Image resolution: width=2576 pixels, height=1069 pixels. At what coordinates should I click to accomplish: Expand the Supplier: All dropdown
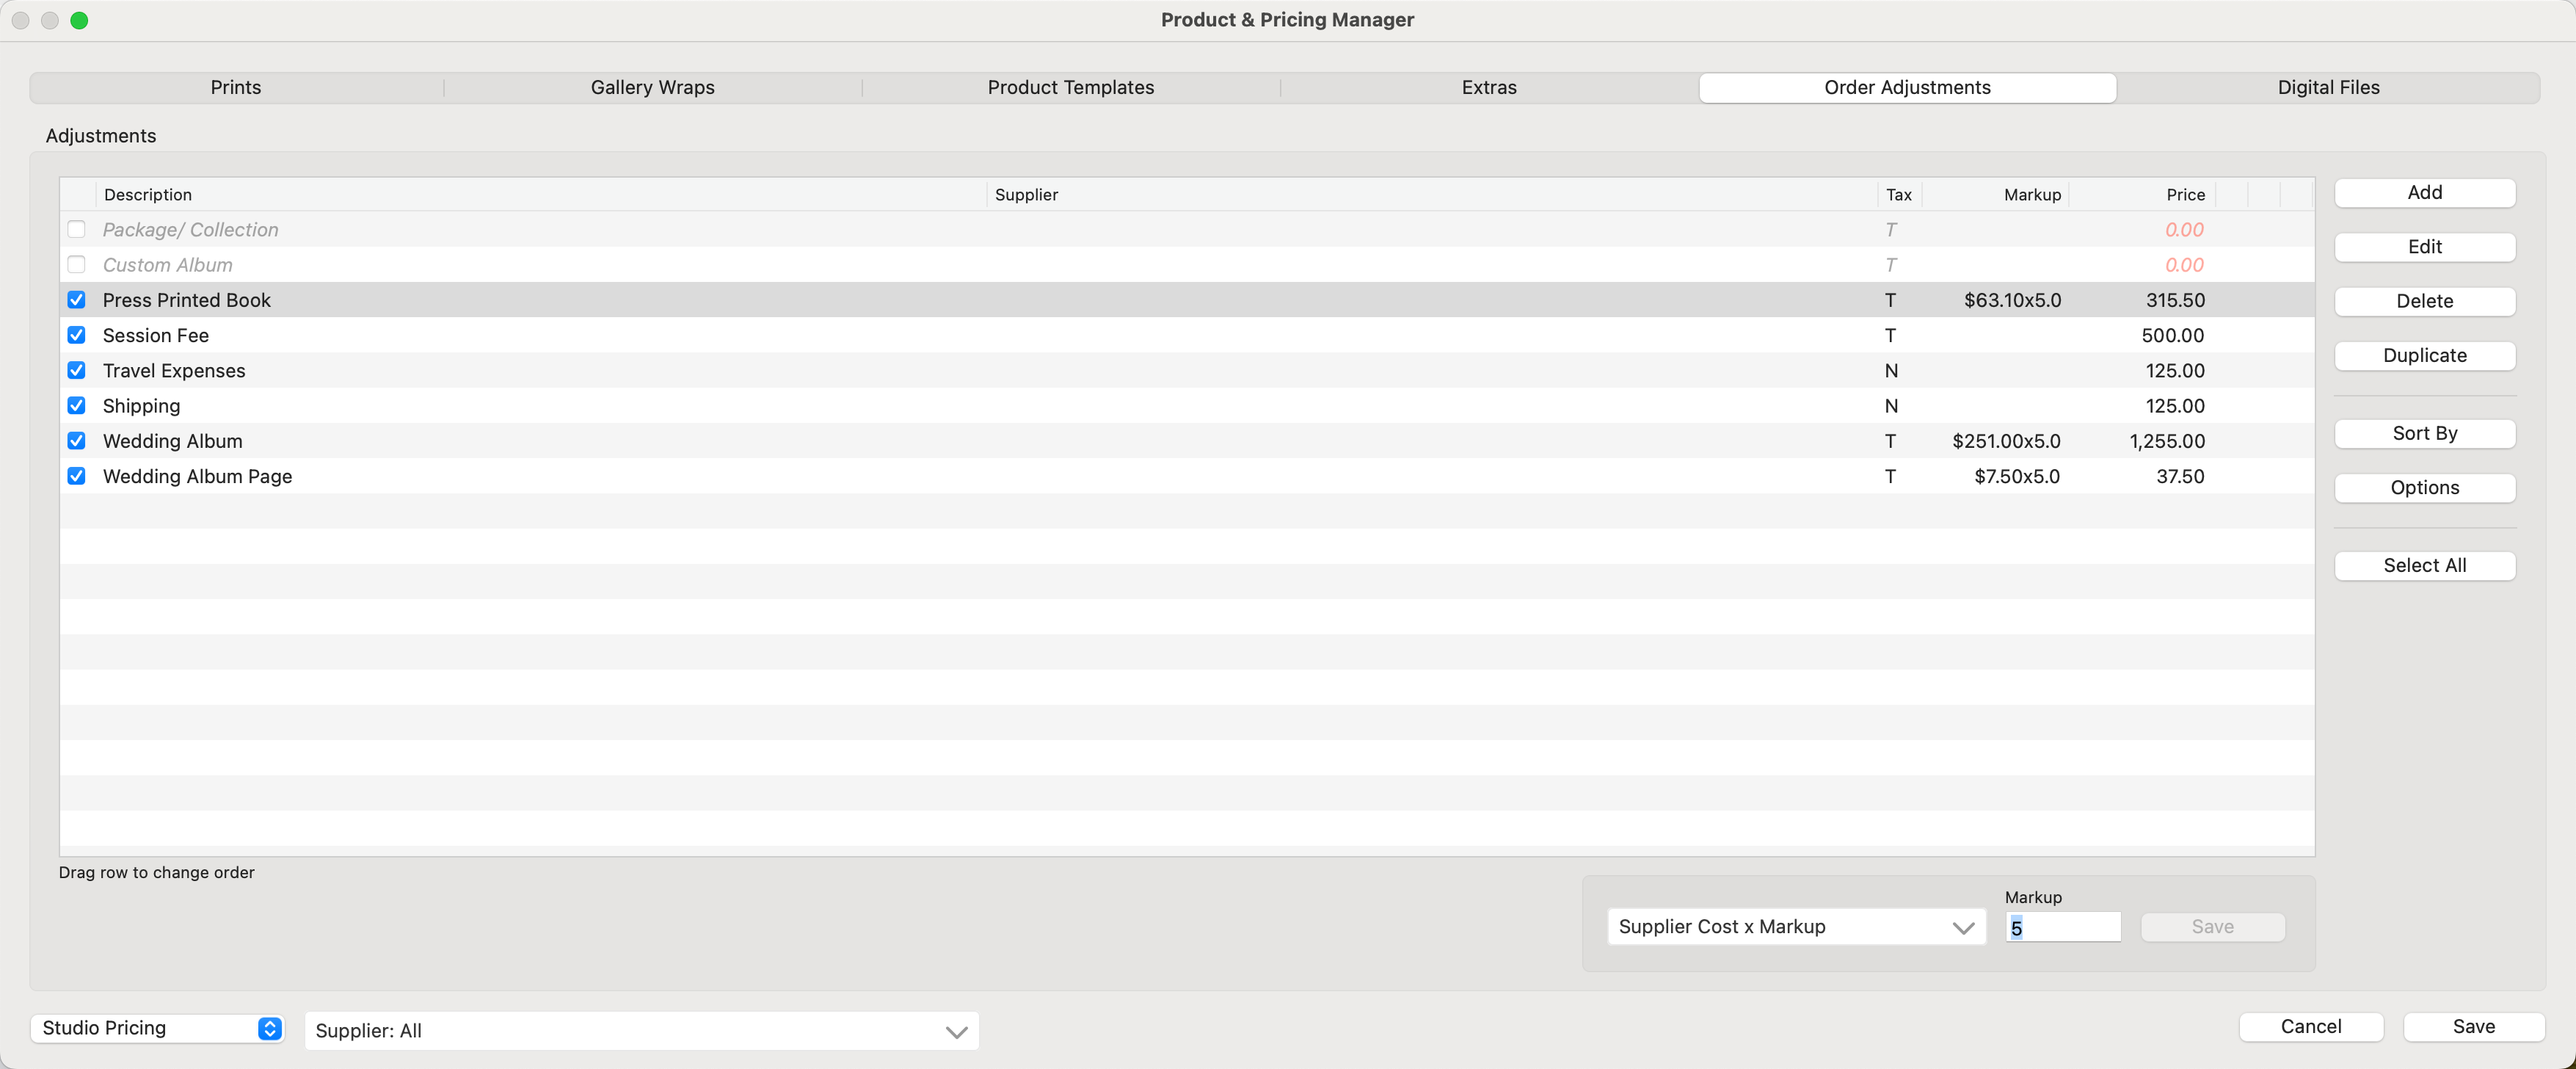coord(641,1031)
